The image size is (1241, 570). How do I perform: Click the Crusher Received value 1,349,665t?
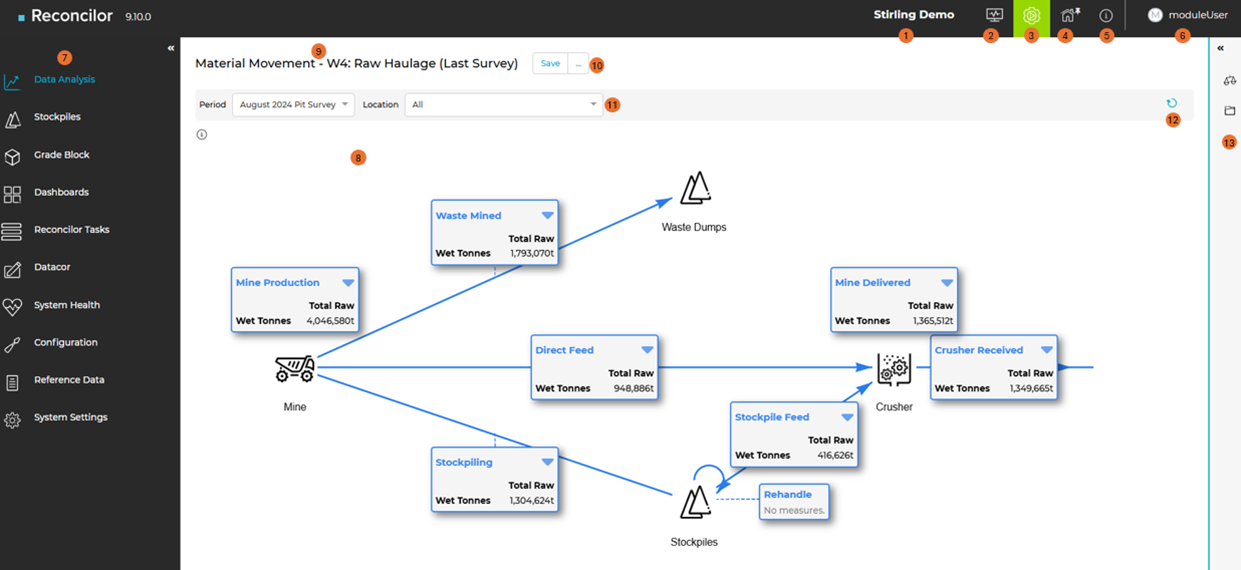[1031, 388]
